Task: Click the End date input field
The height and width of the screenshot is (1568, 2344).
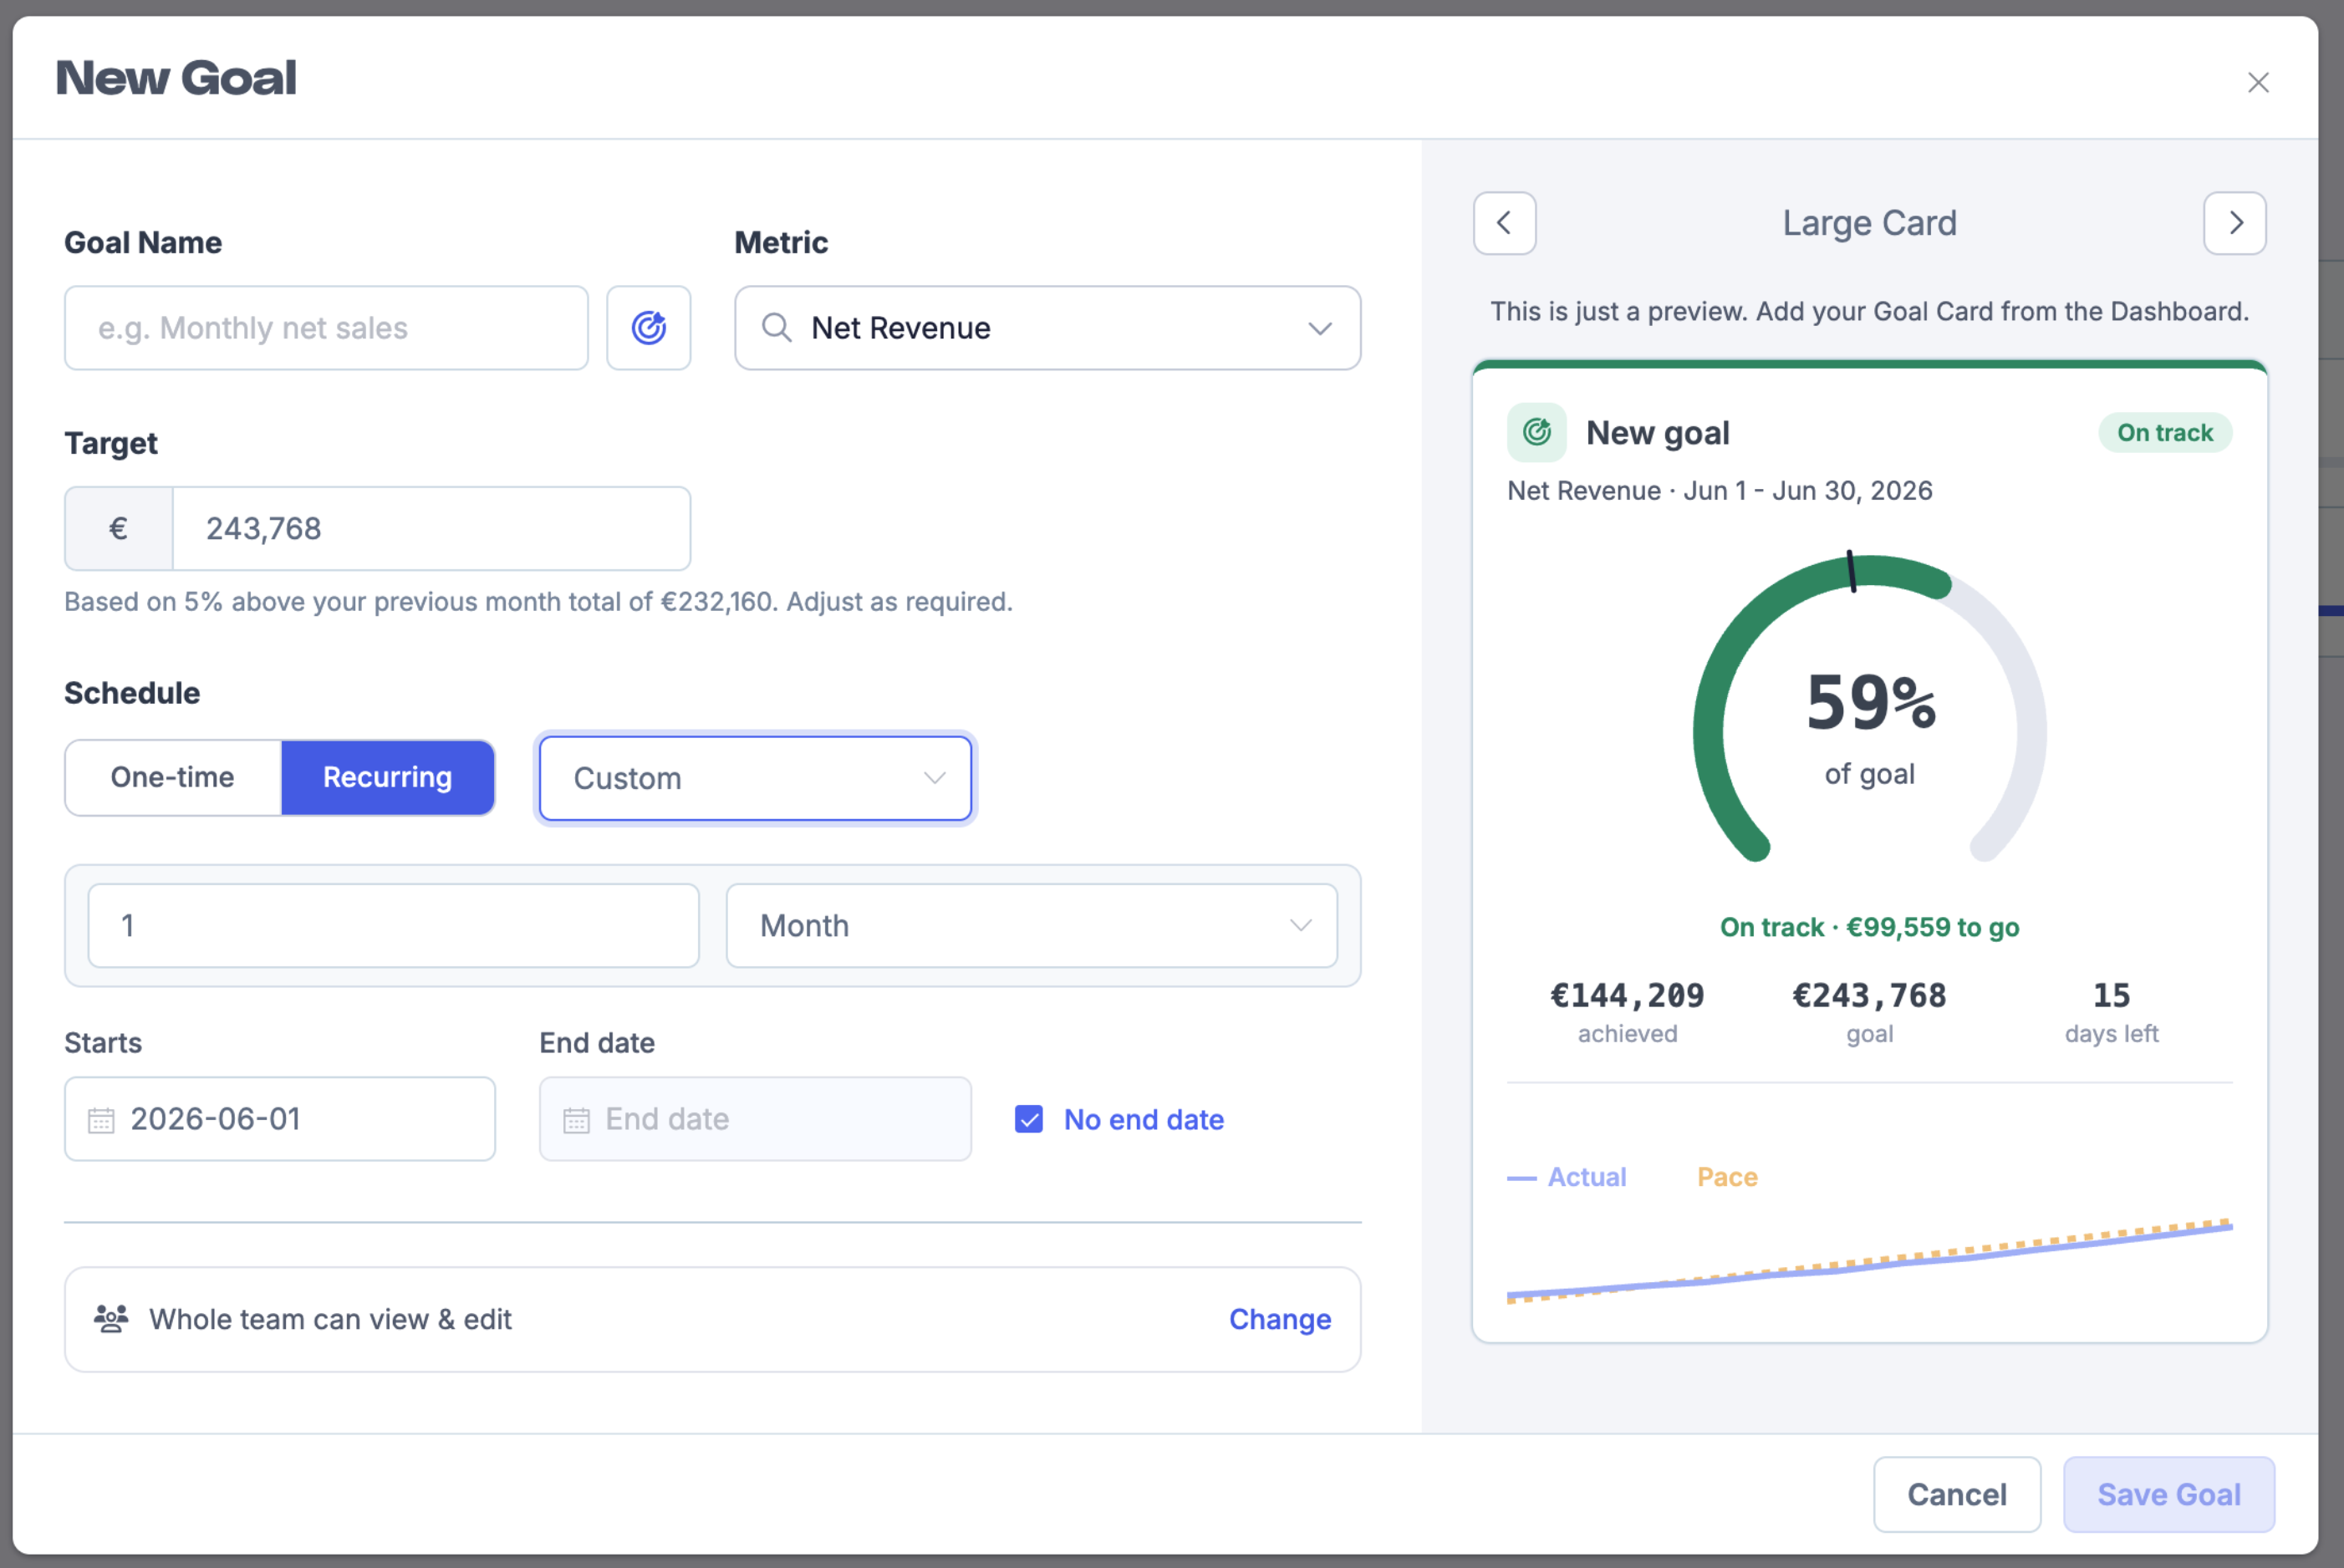Action: point(755,1119)
